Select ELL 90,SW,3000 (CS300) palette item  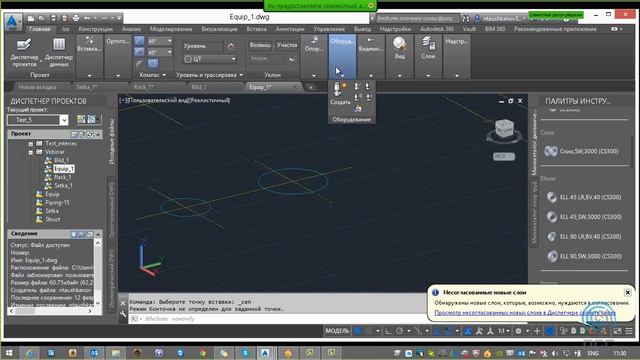(584, 256)
